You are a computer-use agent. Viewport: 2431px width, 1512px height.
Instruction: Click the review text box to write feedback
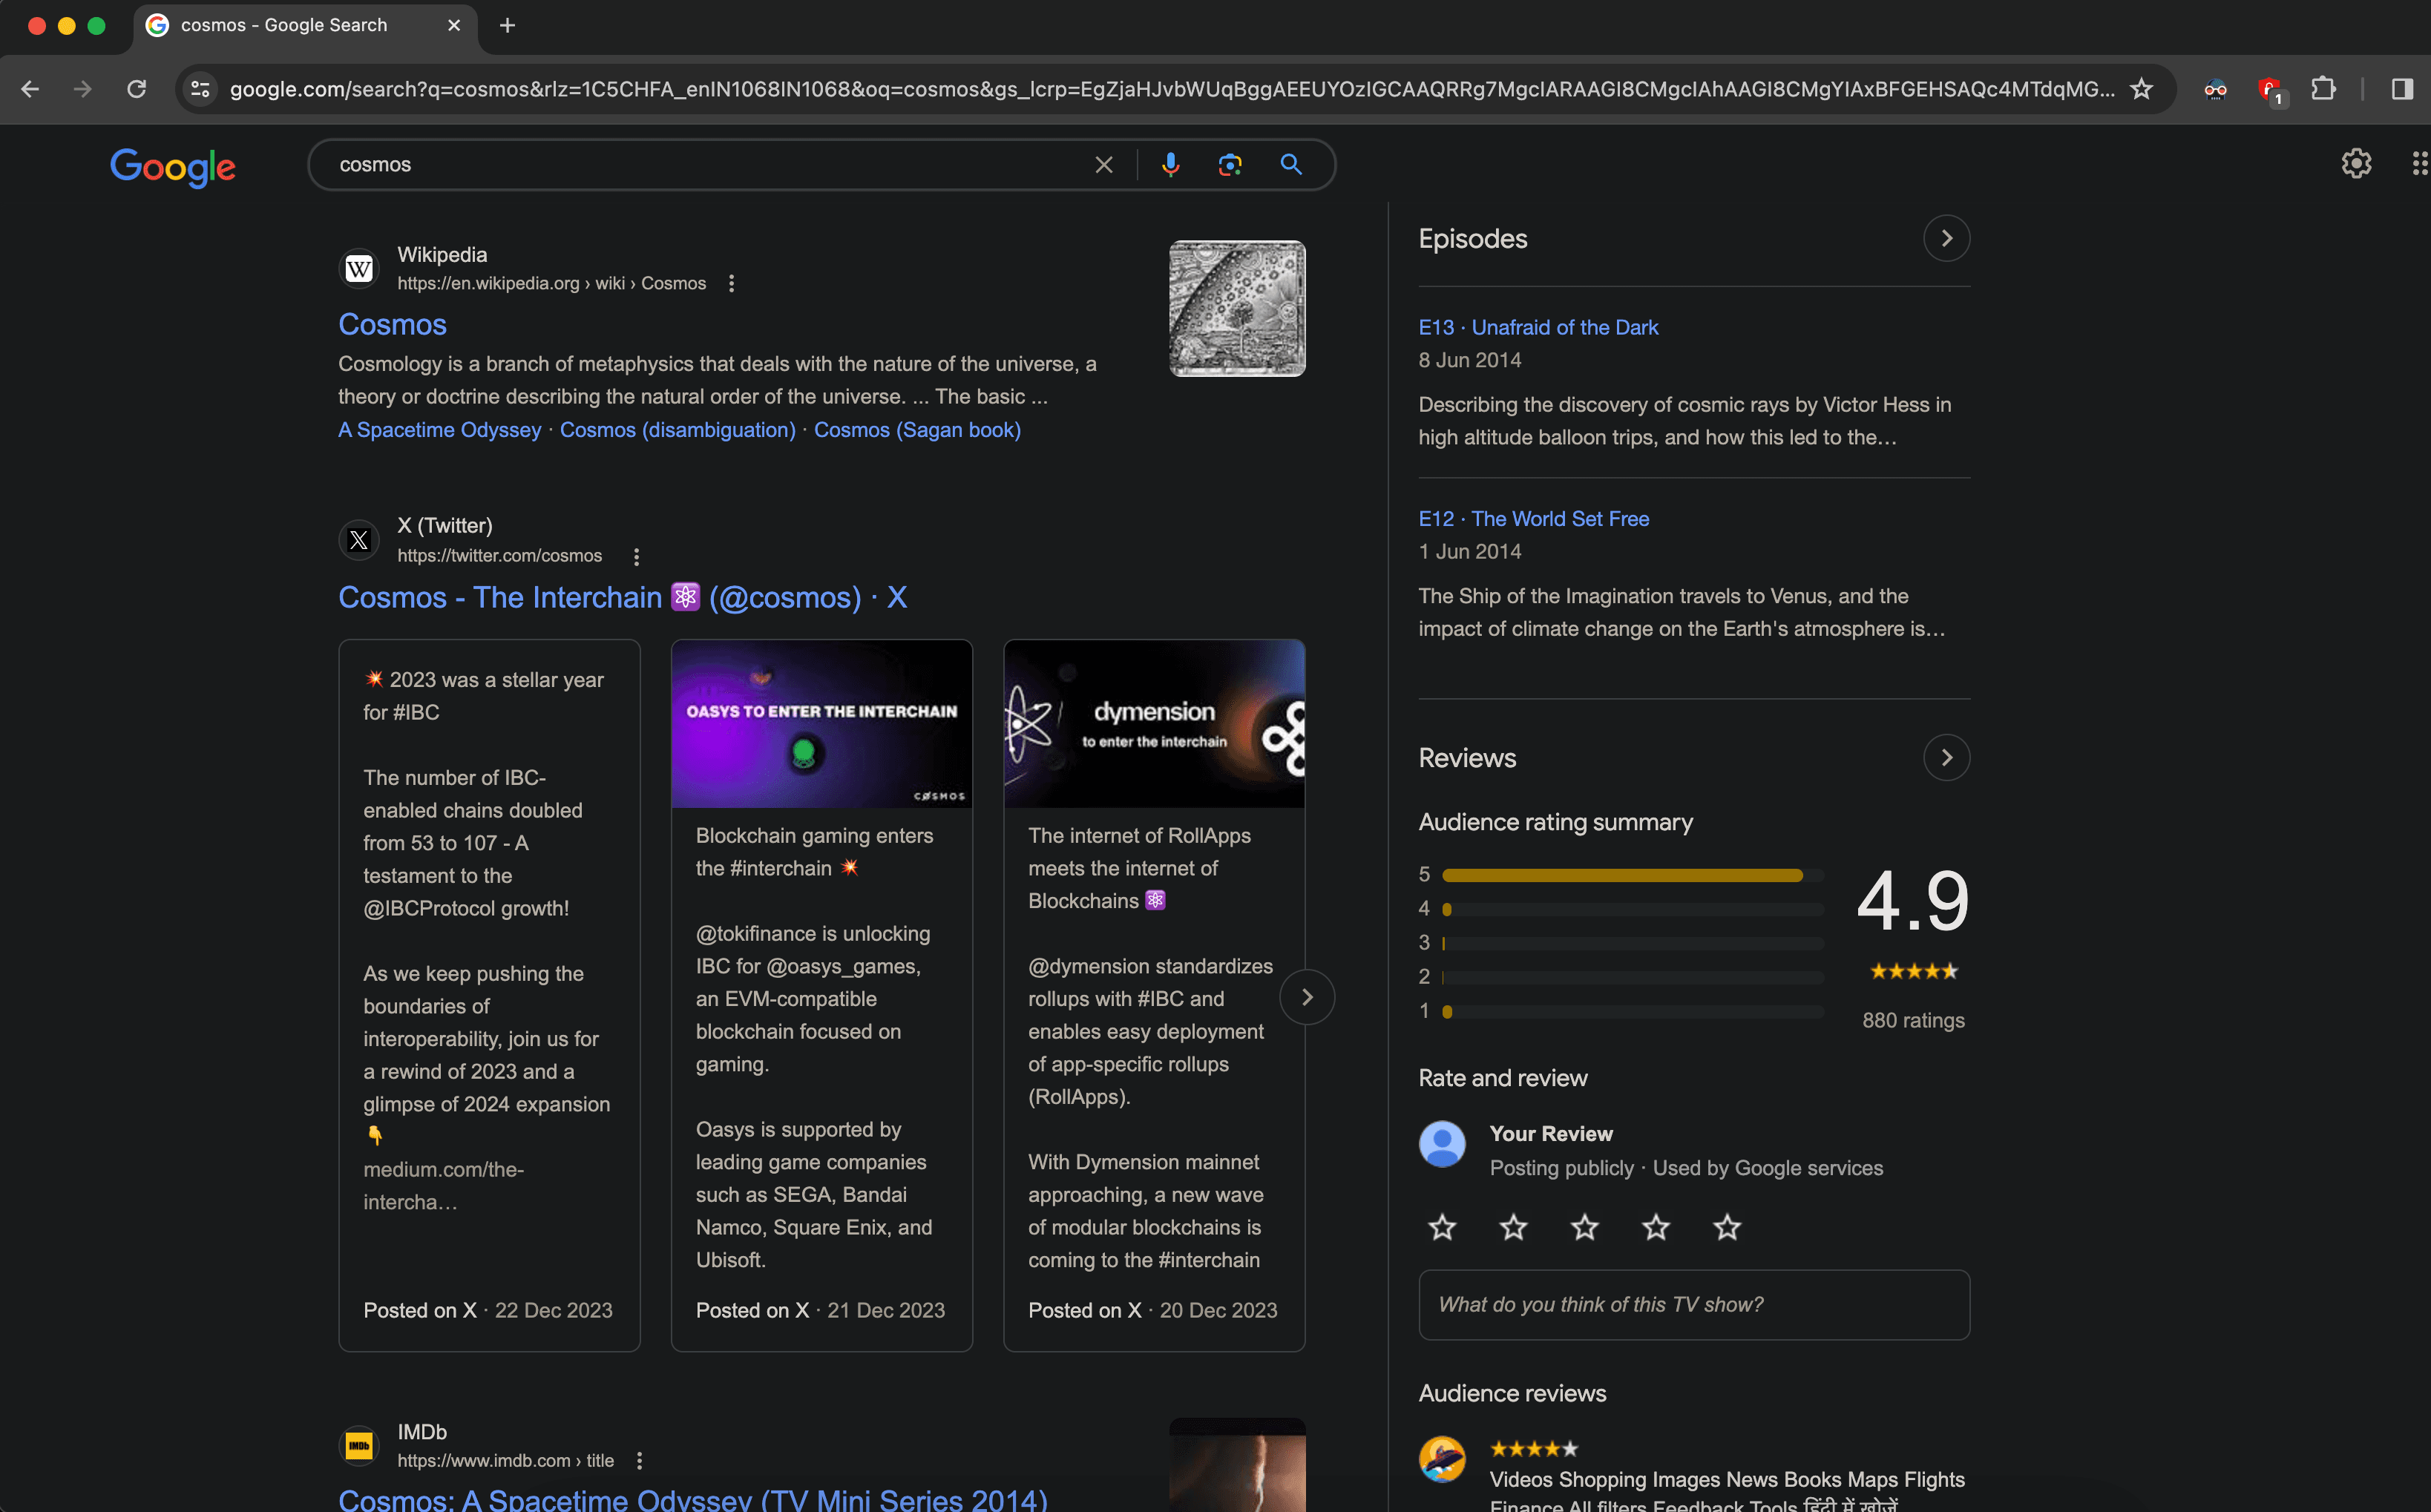click(x=1692, y=1304)
